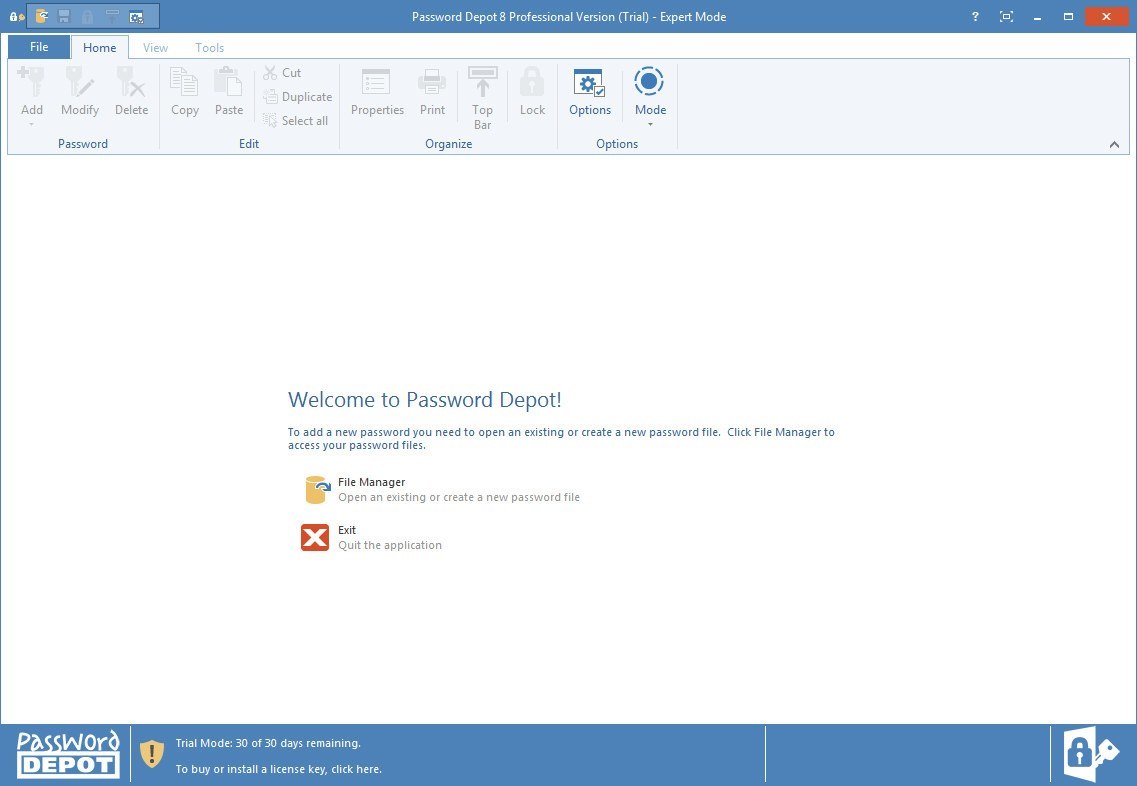
Task: Open Help with the question mark icon
Action: (975, 16)
